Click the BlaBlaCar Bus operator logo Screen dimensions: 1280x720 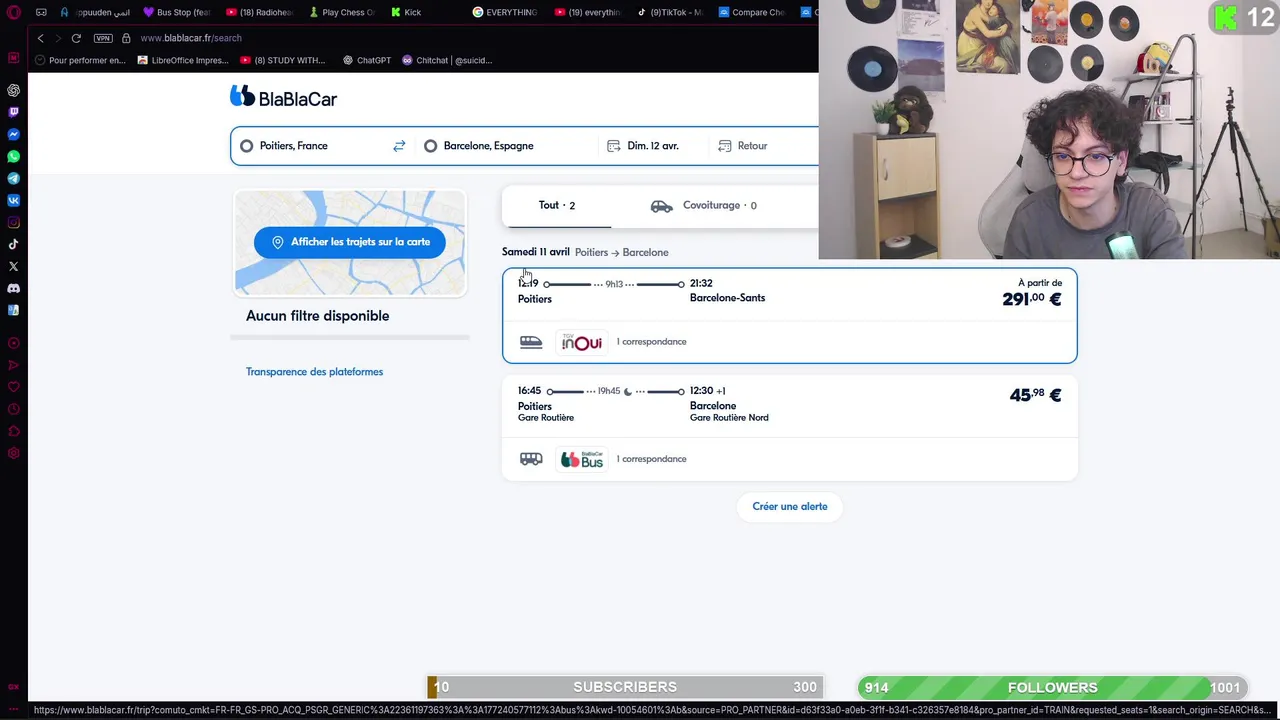point(582,459)
